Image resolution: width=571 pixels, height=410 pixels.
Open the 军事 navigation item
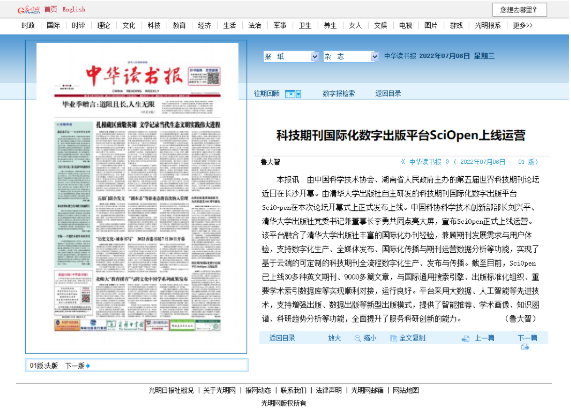(280, 25)
